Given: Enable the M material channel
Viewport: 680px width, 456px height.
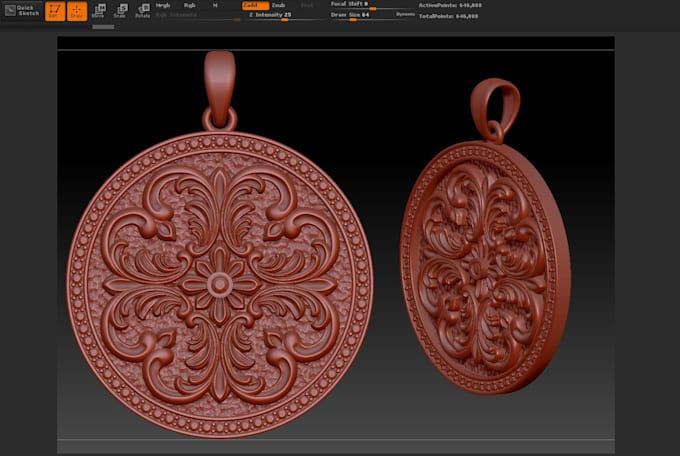Looking at the screenshot, I should pos(215,6).
